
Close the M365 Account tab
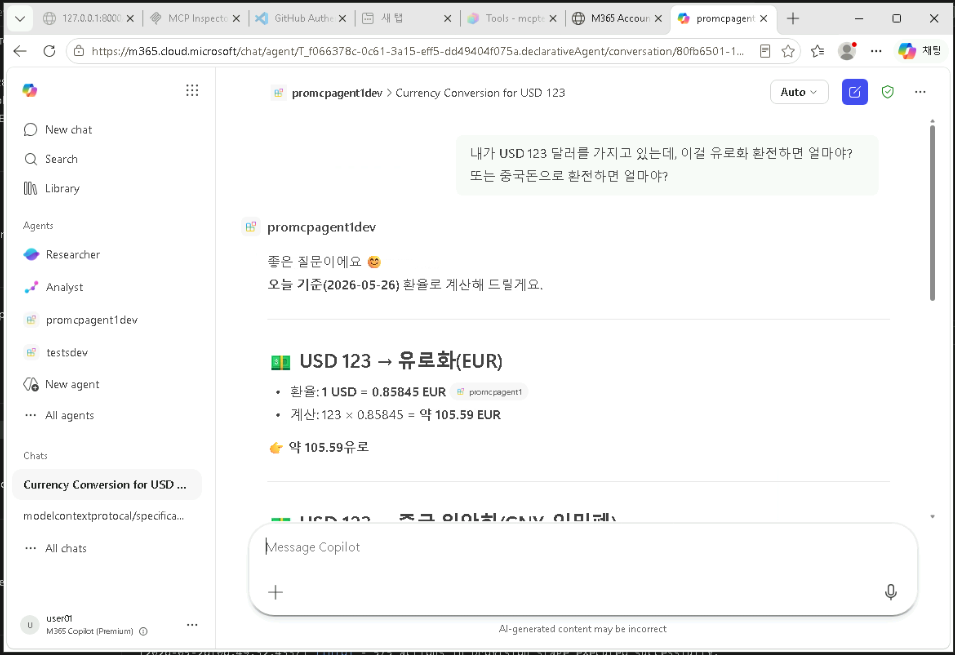click(658, 19)
